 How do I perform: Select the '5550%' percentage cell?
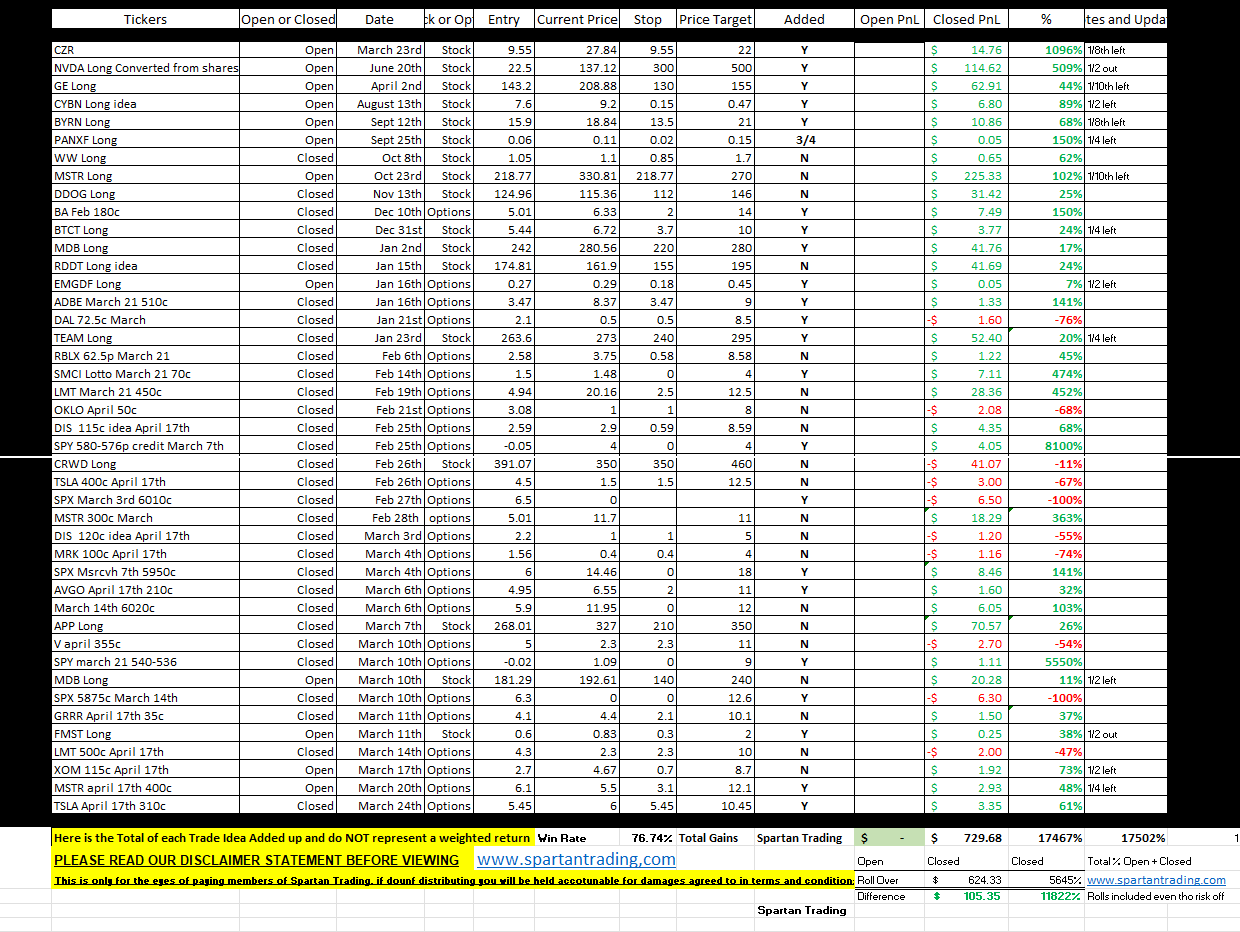(1047, 662)
